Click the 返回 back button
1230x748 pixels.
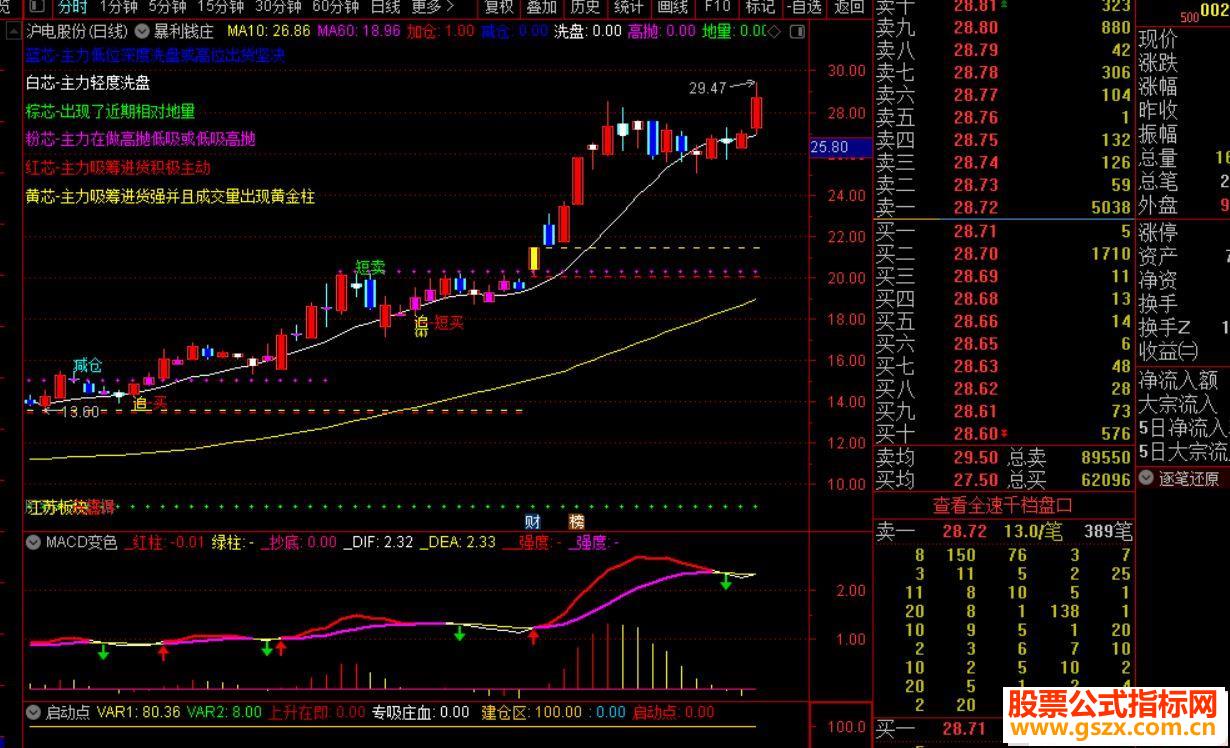[849, 6]
